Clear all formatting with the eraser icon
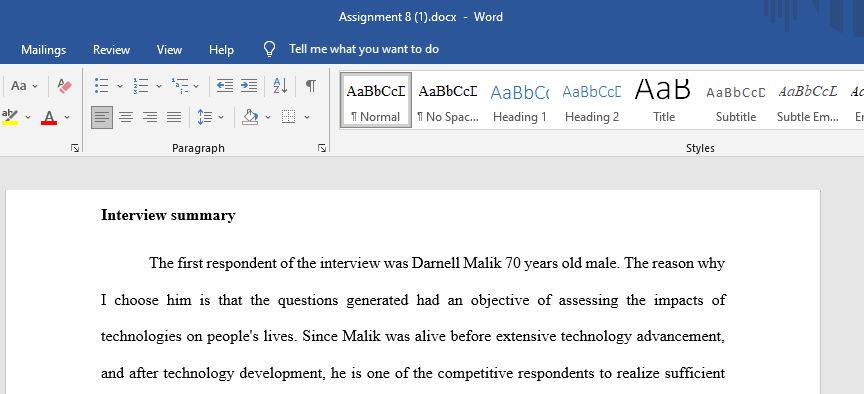The image size is (864, 394). (64, 86)
